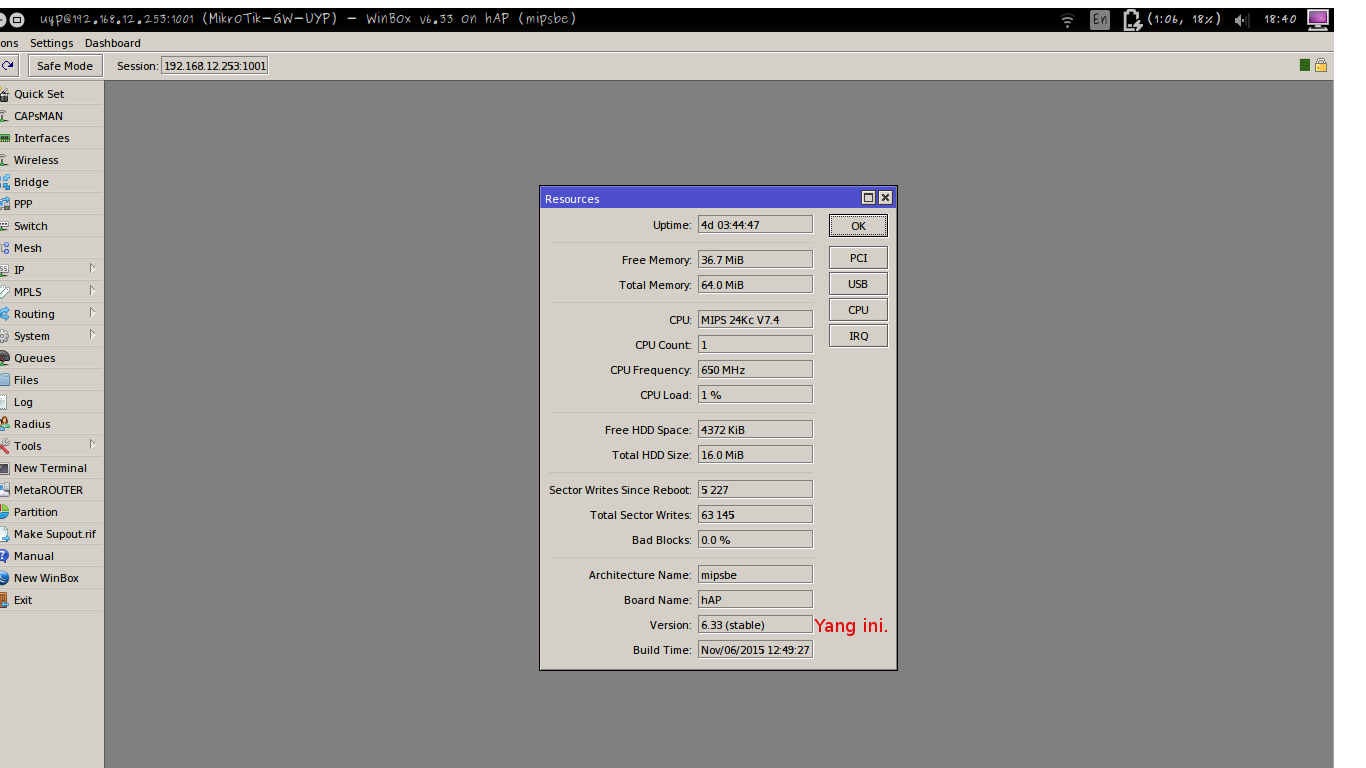Click the redo arrow toolbar icon
The width and height of the screenshot is (1366, 768).
8,66
